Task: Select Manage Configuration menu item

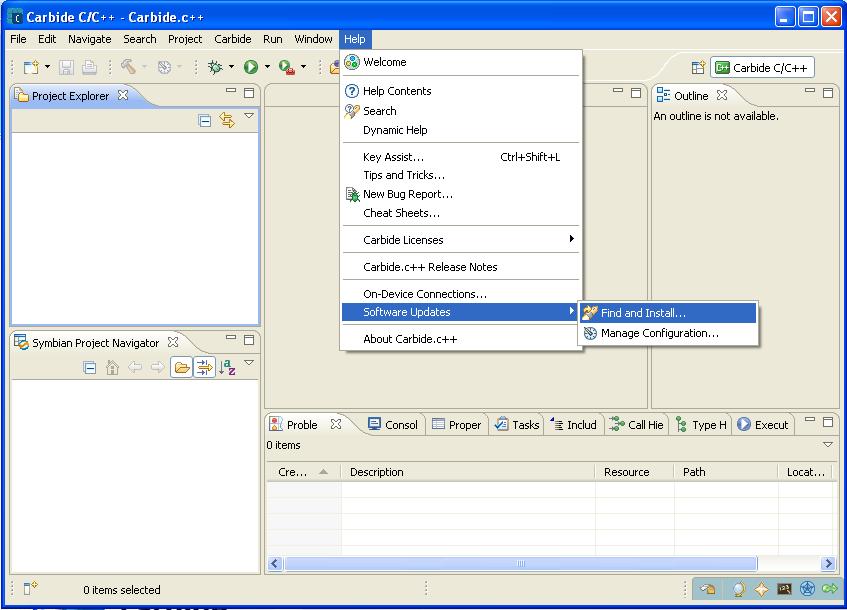Action: click(x=668, y=333)
